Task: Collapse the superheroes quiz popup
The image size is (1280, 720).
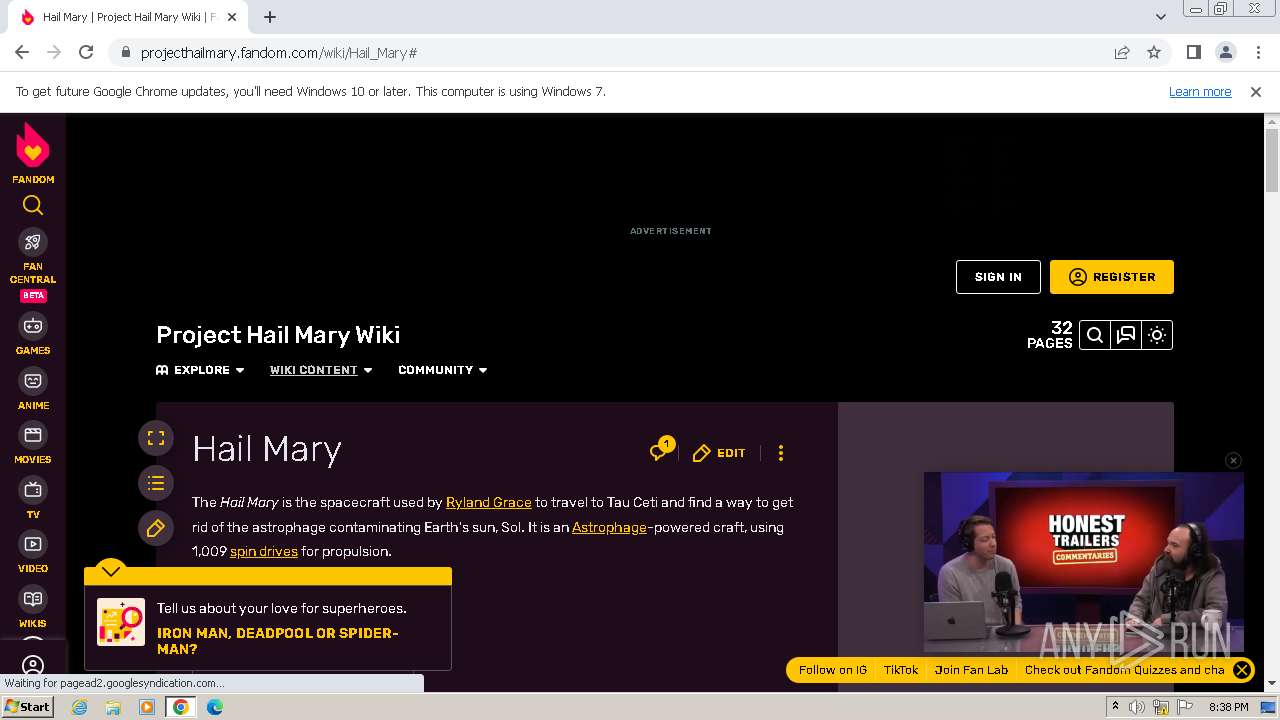Action: coord(111,571)
